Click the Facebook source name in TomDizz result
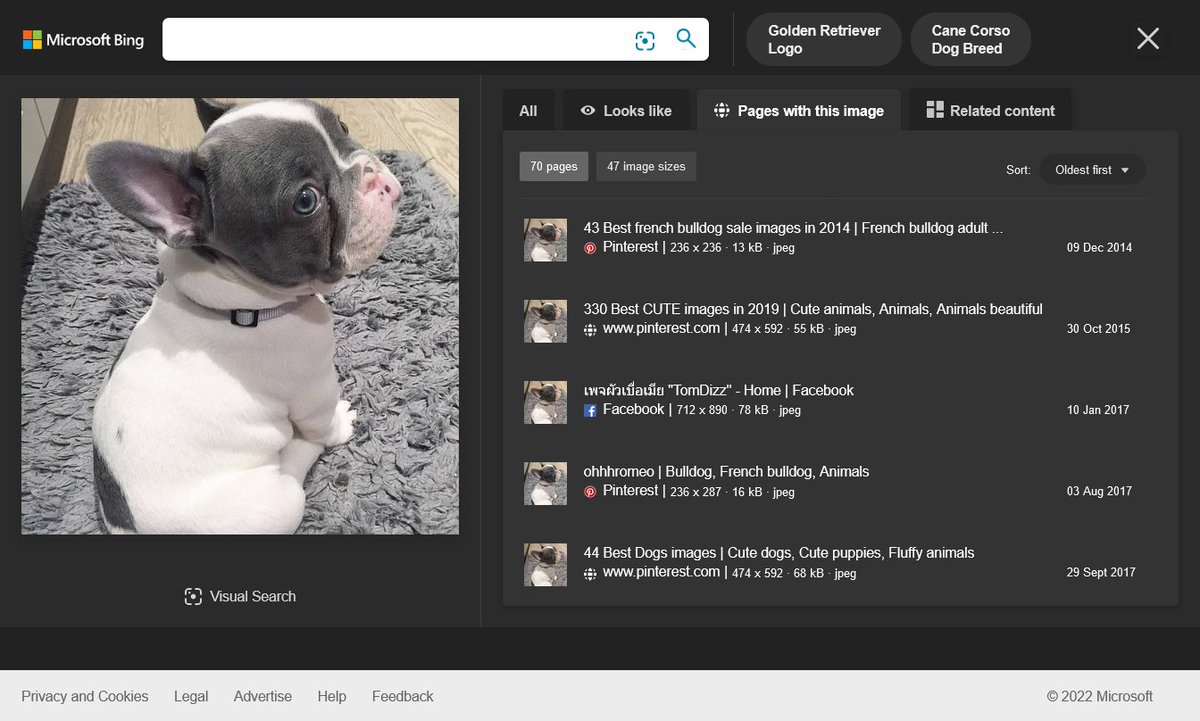 633,409
